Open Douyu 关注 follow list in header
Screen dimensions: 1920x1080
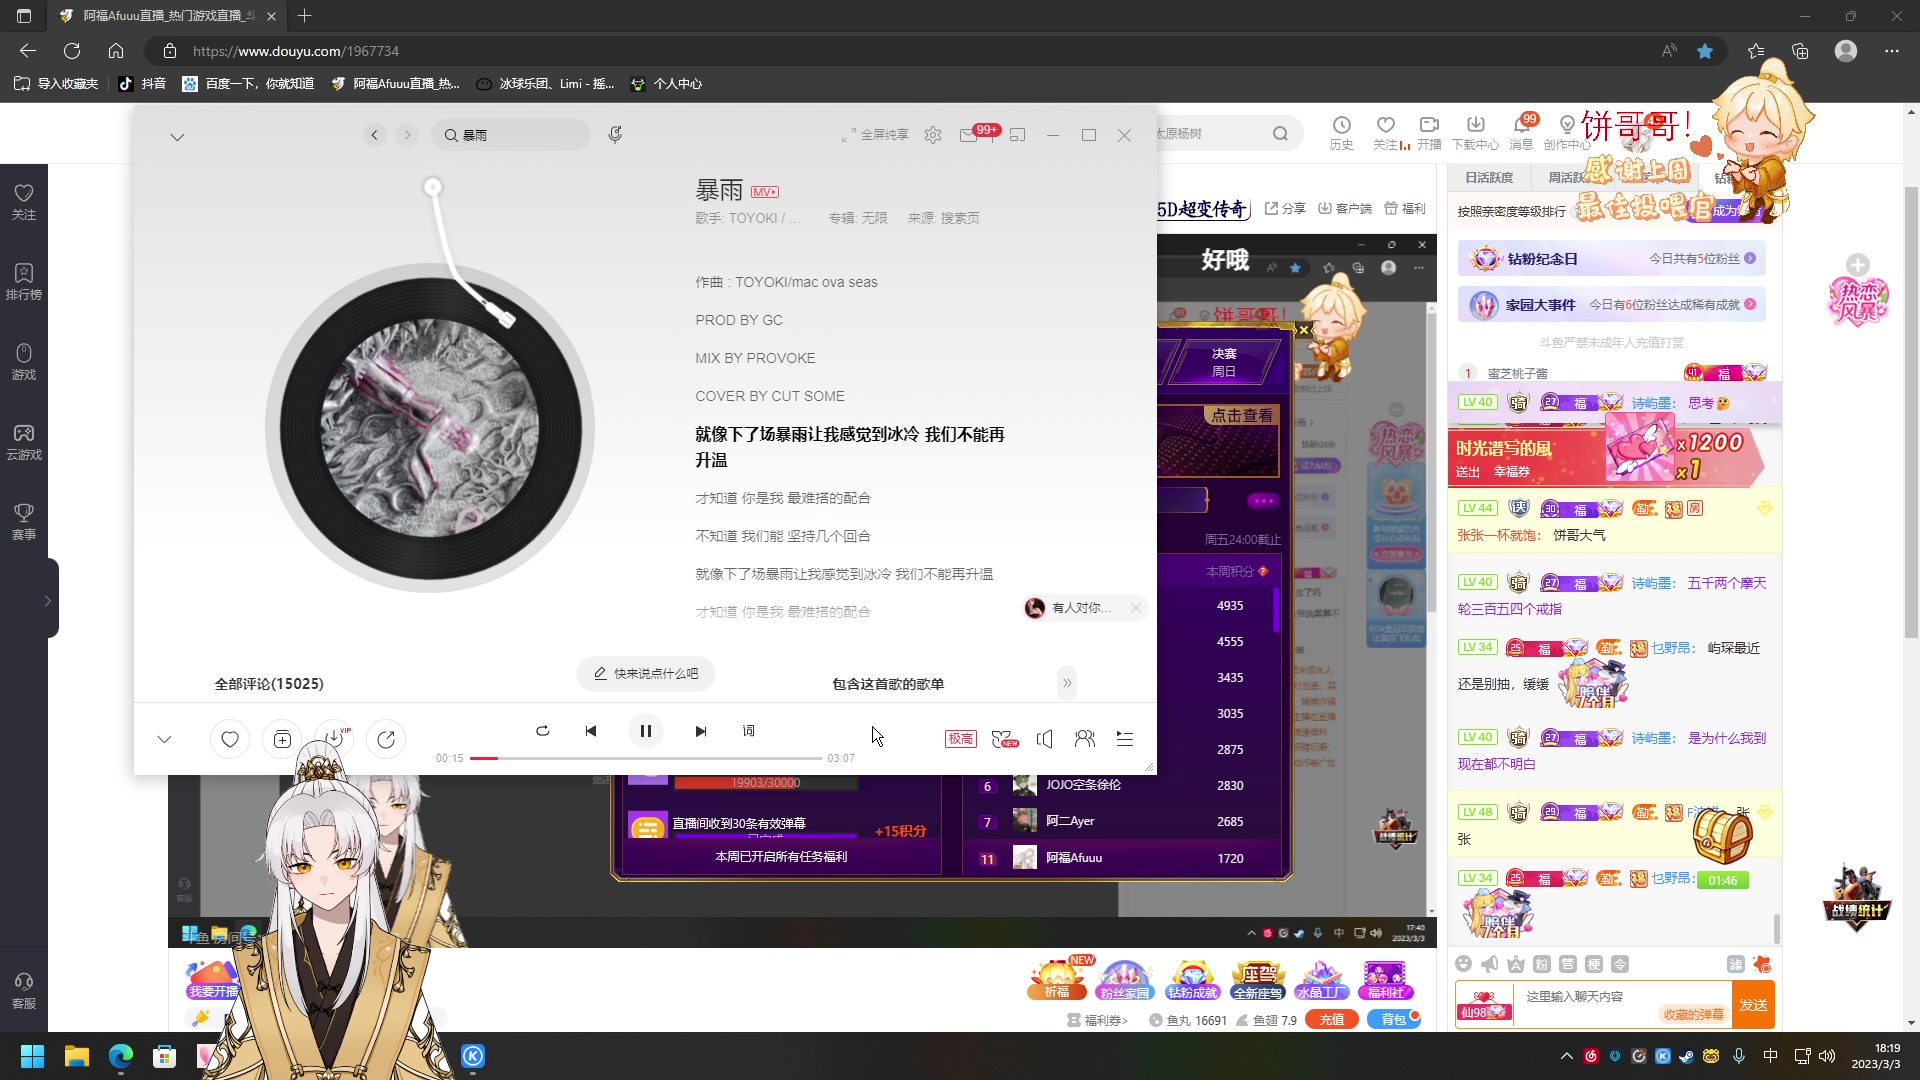tap(1386, 133)
